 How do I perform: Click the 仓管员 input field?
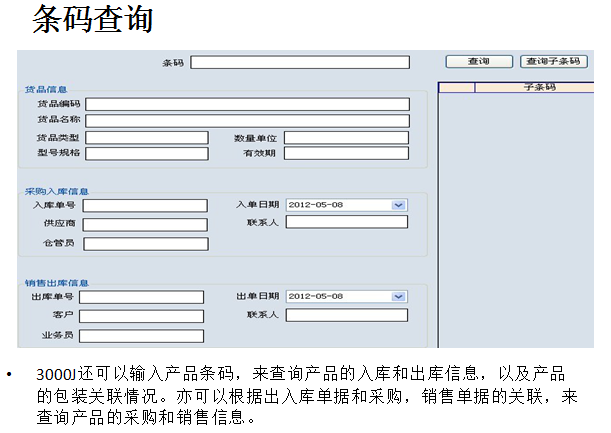coord(146,244)
